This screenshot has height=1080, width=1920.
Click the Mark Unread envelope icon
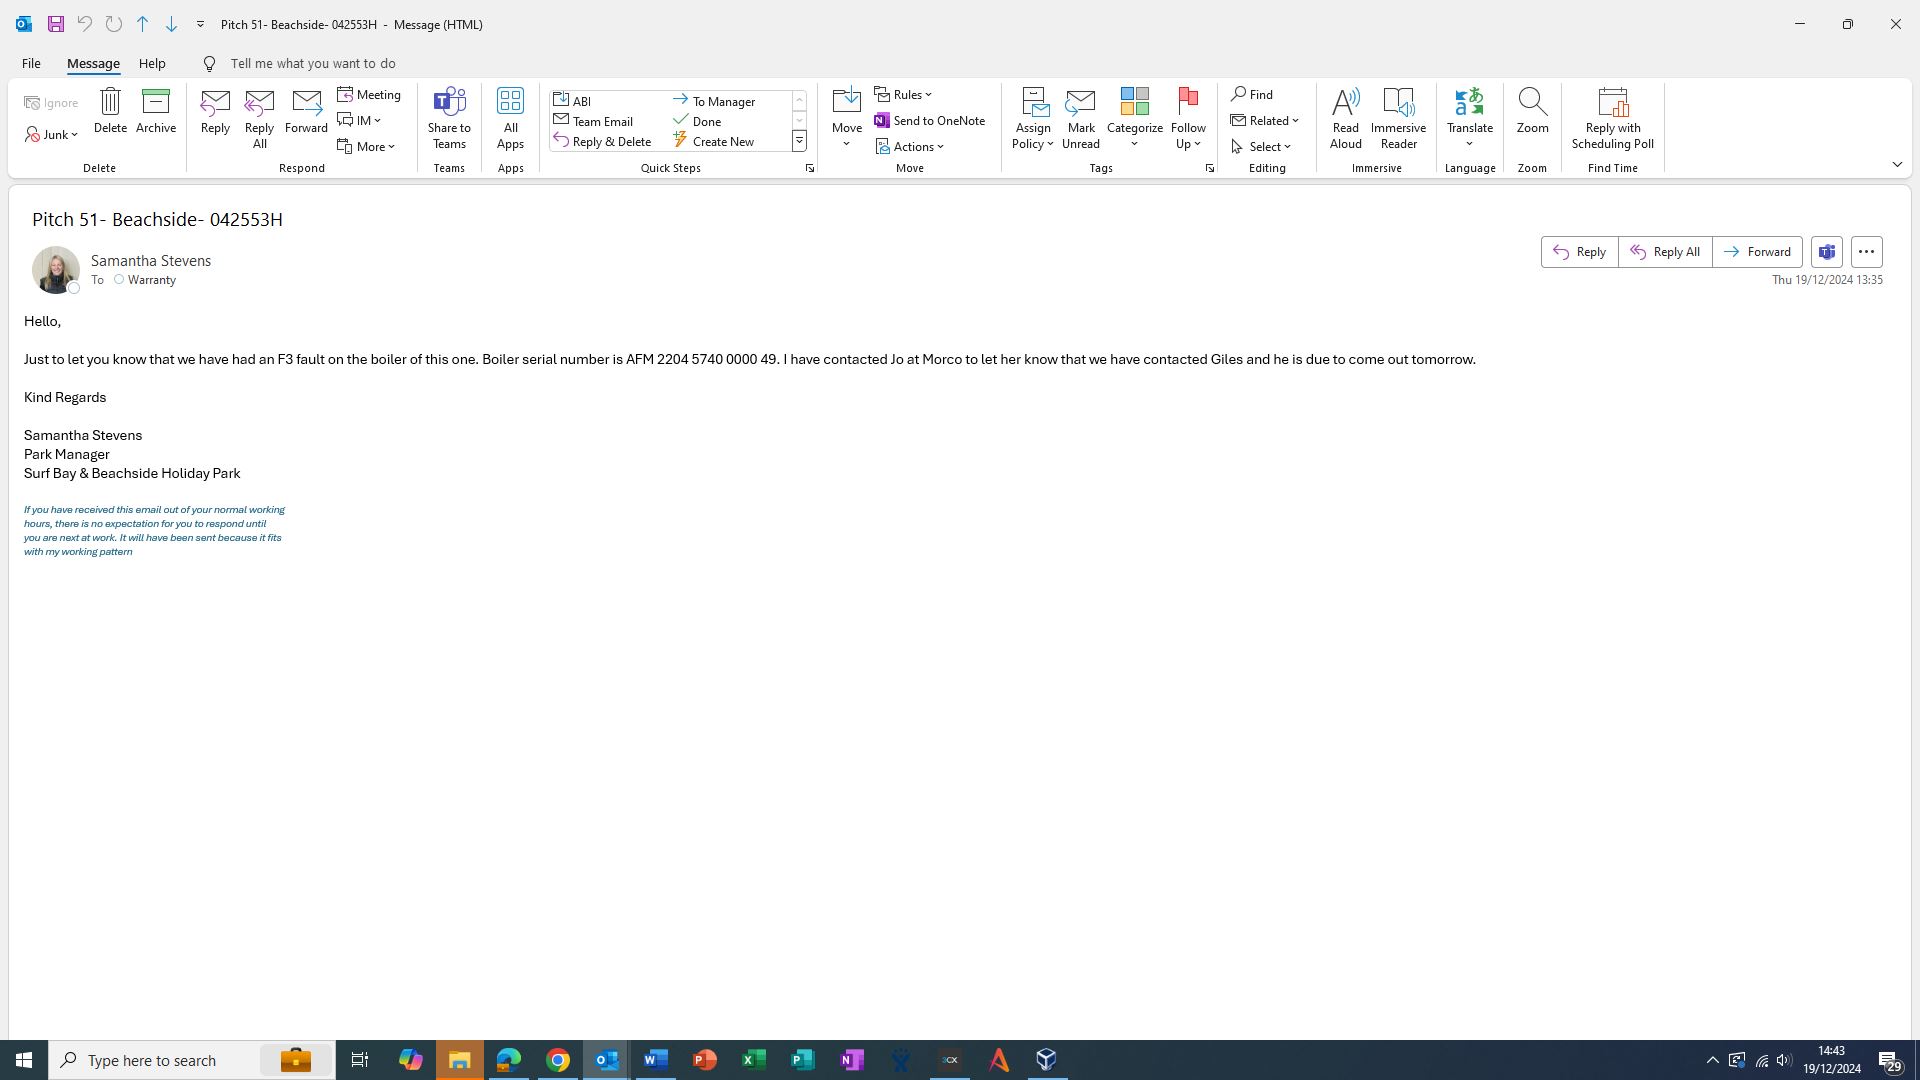tap(1080, 102)
